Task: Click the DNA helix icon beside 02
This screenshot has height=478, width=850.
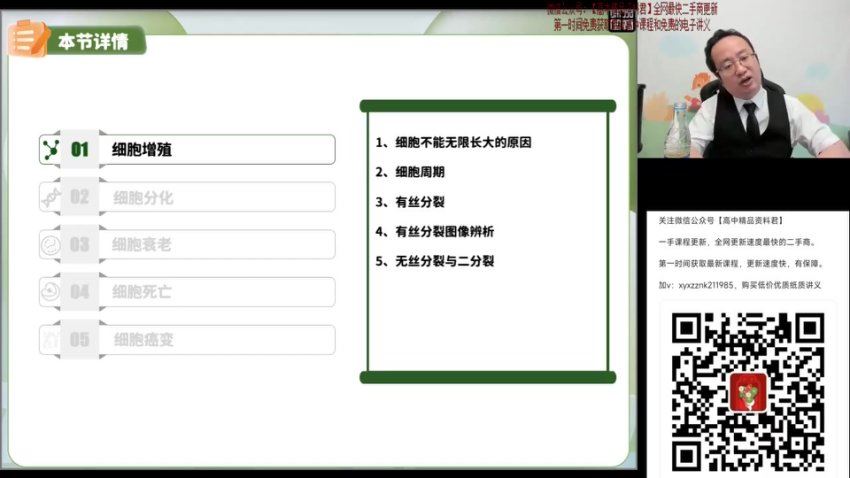Action: tap(51, 197)
